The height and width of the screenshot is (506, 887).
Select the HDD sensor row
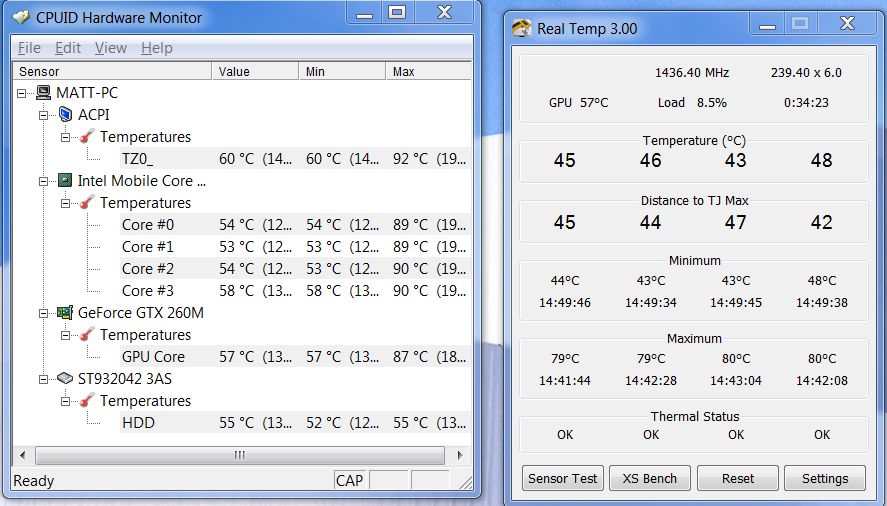click(x=295, y=423)
